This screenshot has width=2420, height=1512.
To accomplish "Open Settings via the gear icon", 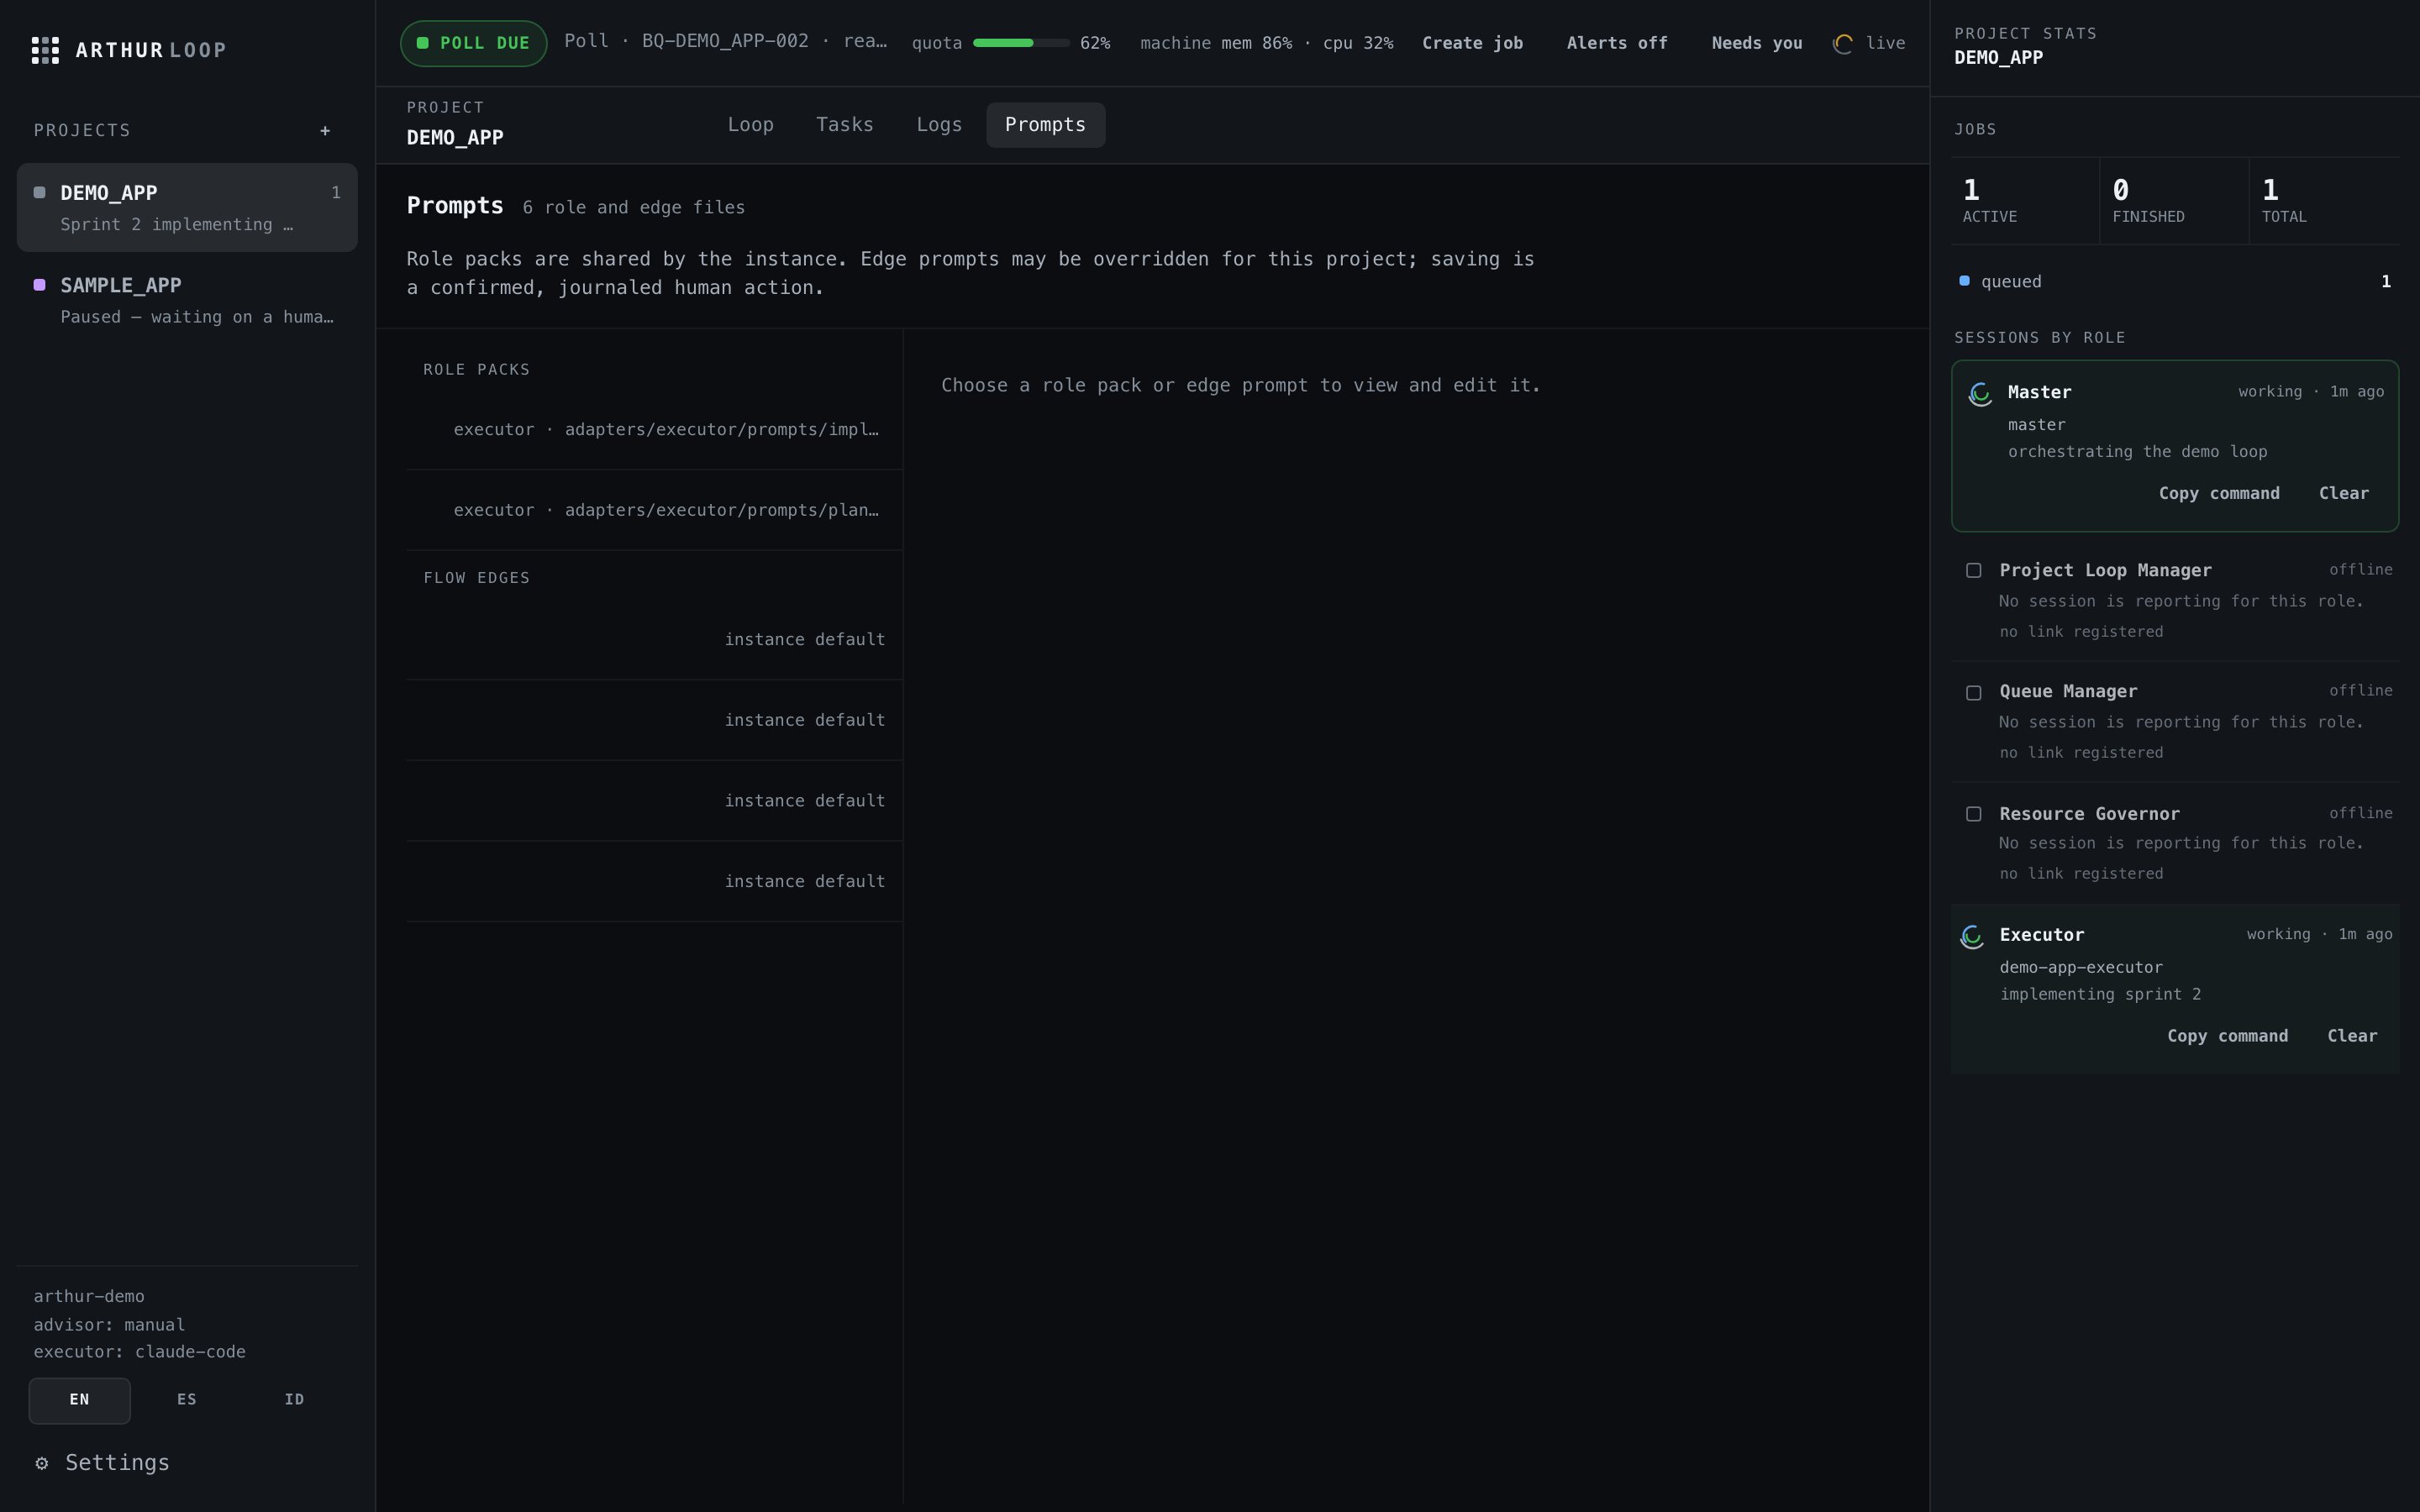I will [x=42, y=1463].
